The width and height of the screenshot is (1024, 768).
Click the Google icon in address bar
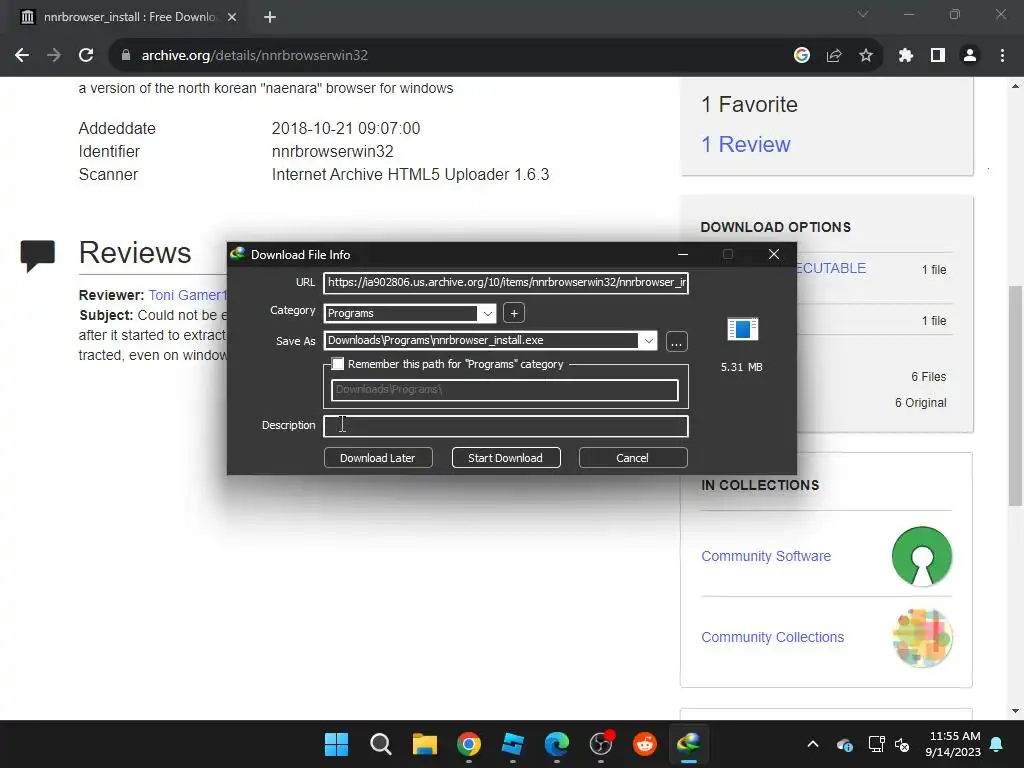802,56
